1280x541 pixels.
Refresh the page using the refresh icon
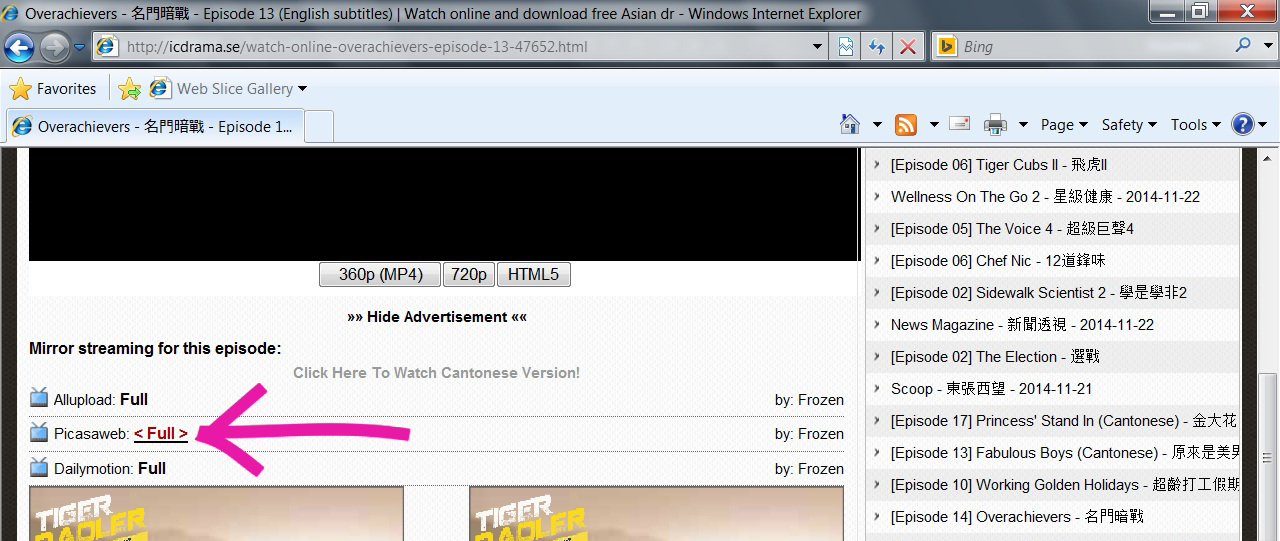pyautogui.click(x=877, y=47)
